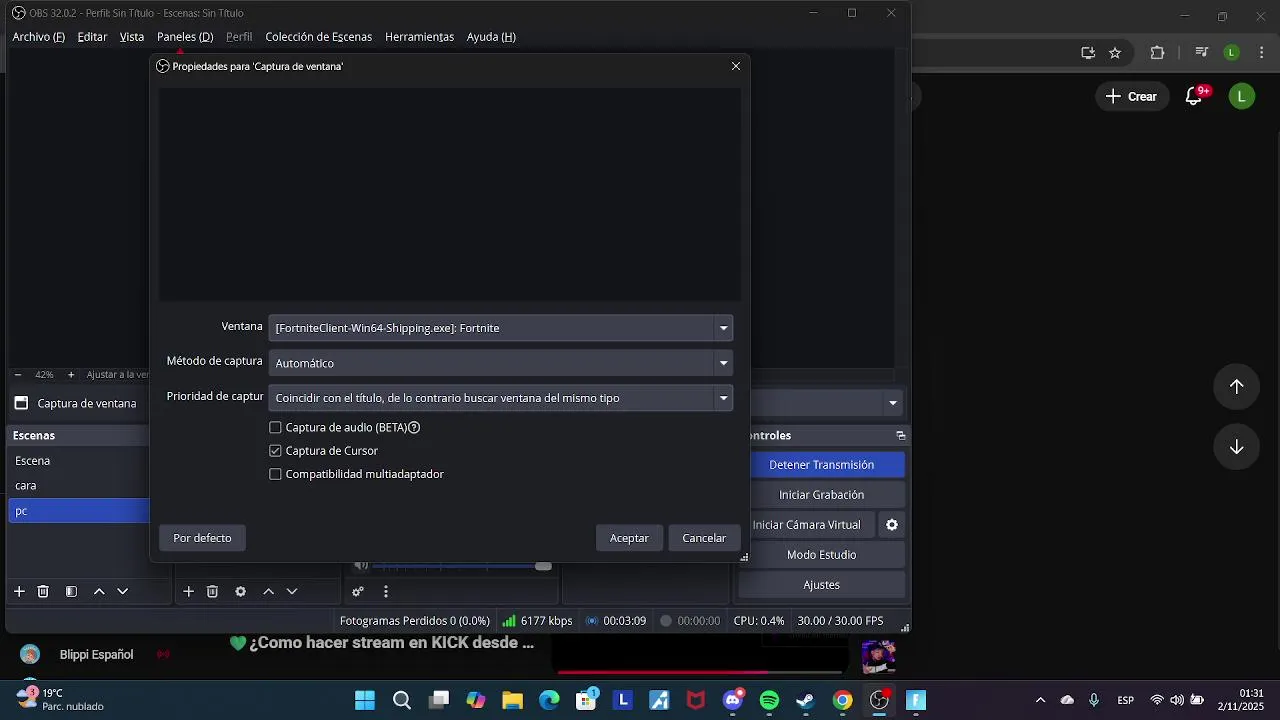This screenshot has height=720, width=1280.
Task: Enable Captura de audio (BETA) checkbox
Action: [275, 427]
